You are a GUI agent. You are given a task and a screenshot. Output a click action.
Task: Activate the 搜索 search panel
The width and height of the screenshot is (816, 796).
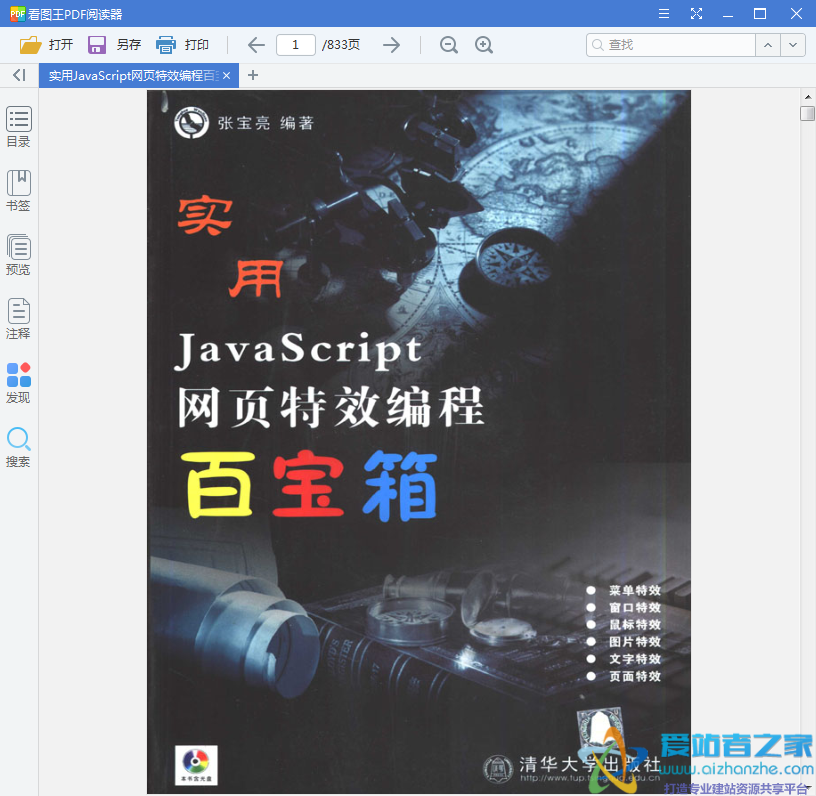pyautogui.click(x=18, y=446)
